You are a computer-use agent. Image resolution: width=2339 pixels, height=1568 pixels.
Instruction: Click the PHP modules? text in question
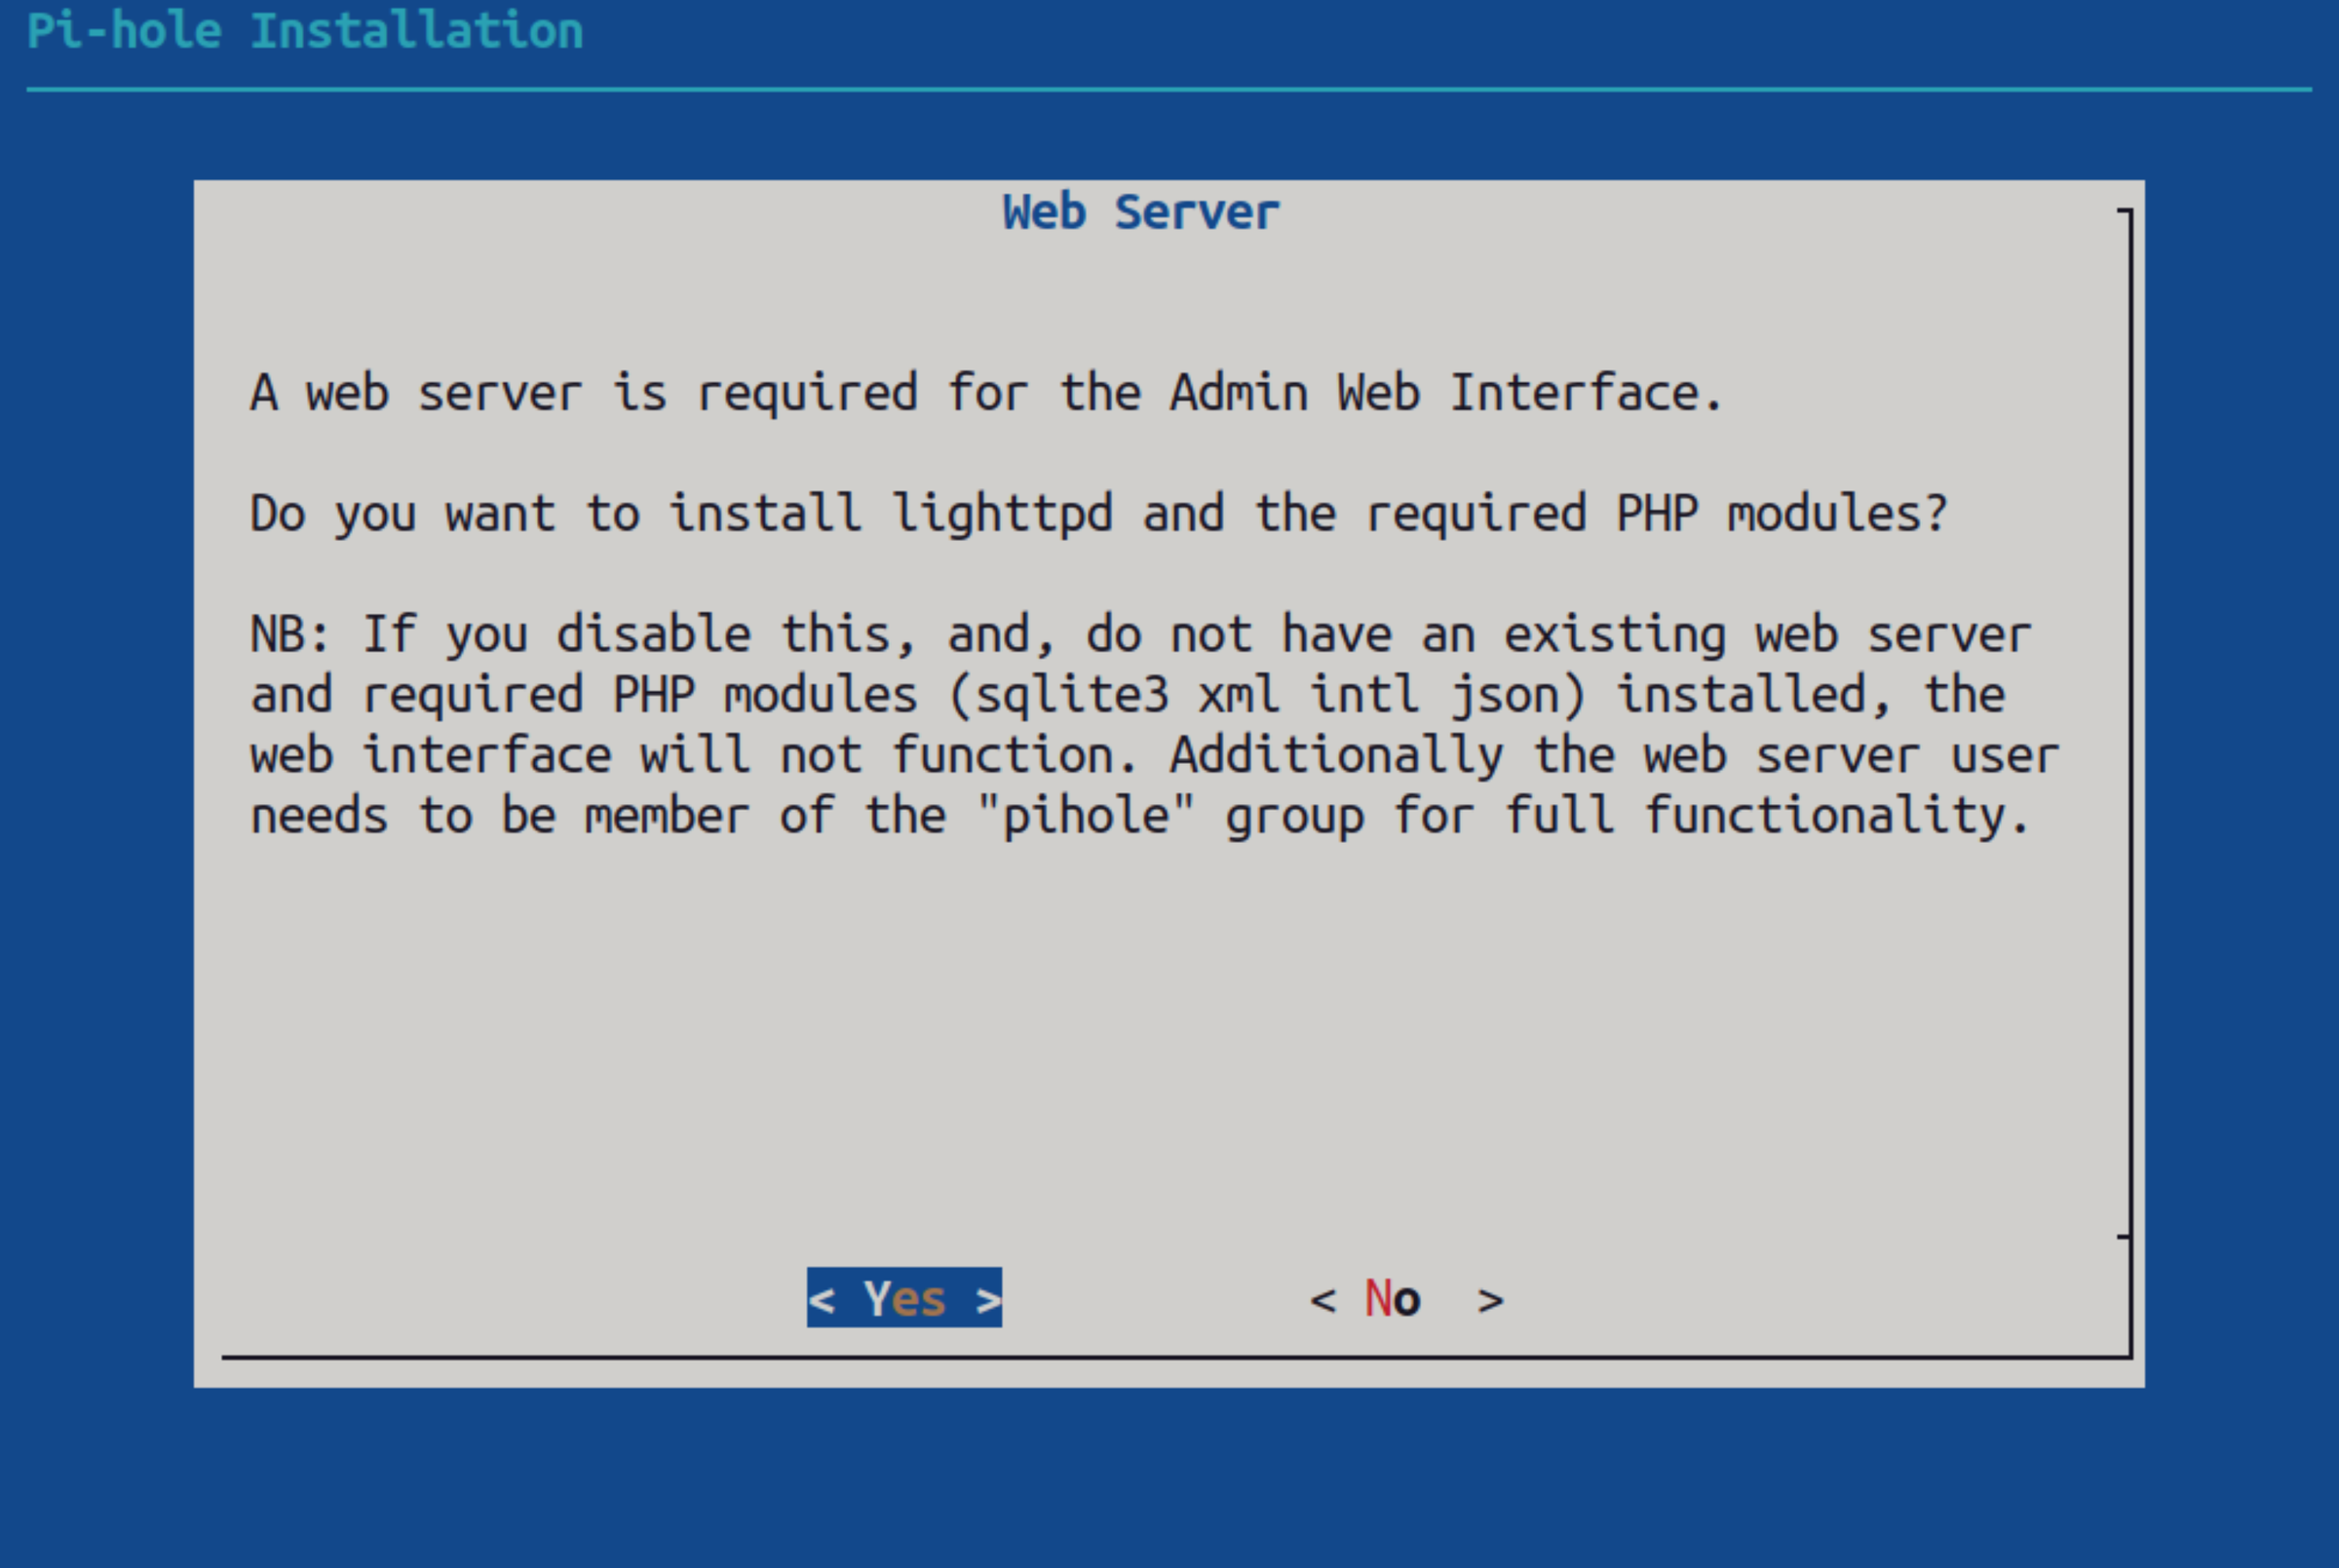click(x=1781, y=514)
